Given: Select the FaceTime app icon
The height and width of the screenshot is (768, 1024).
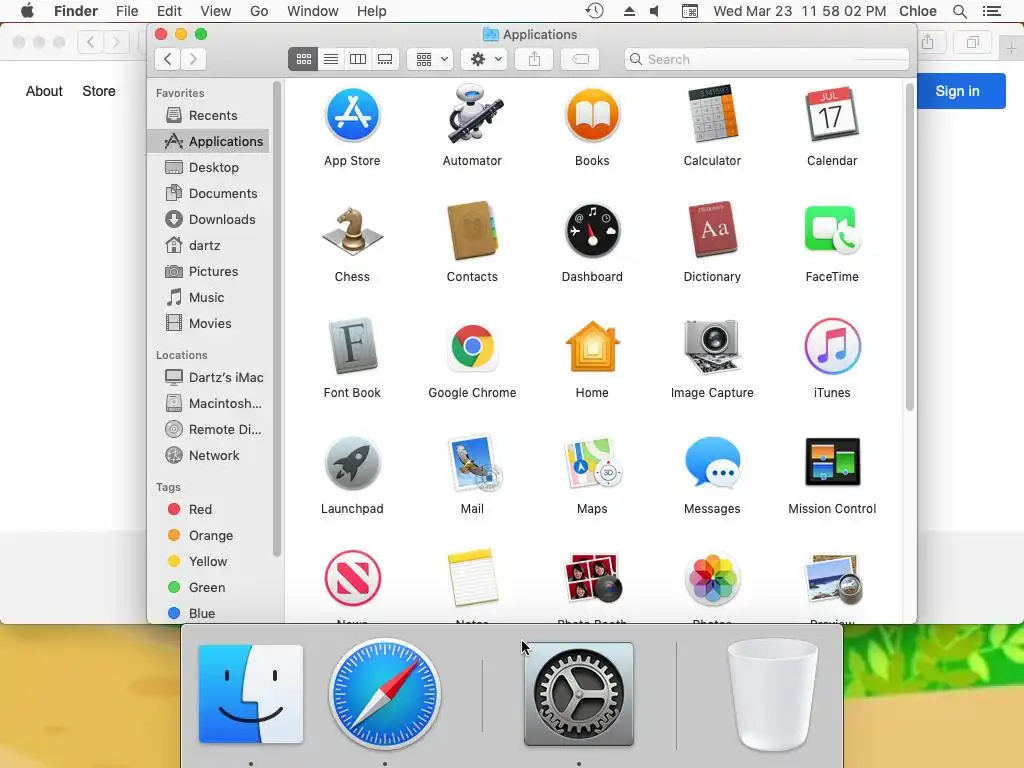Looking at the screenshot, I should coord(832,230).
